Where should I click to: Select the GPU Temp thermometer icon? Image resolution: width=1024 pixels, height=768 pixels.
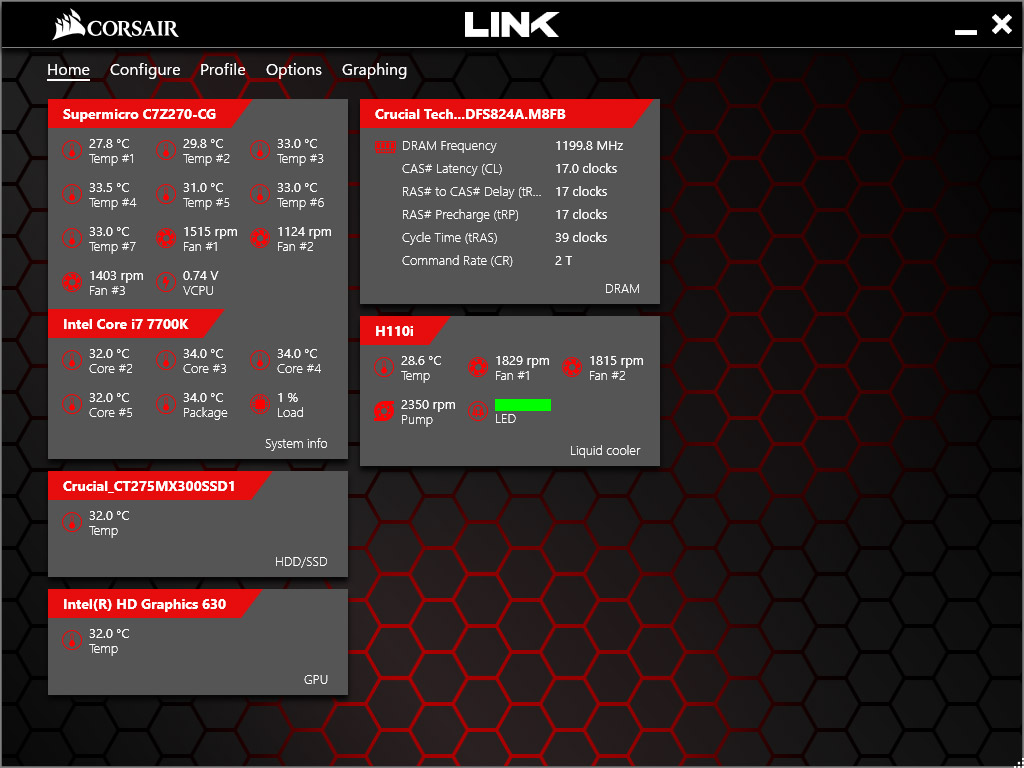pyautogui.click(x=71, y=641)
